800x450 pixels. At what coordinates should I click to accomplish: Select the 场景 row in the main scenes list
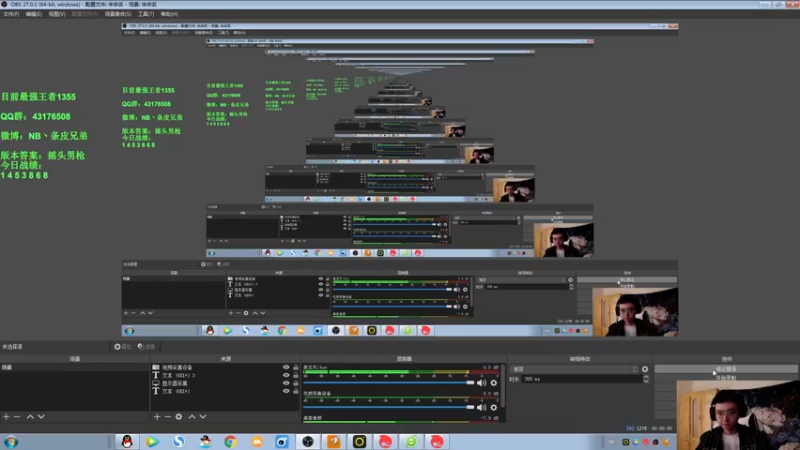tap(74, 367)
